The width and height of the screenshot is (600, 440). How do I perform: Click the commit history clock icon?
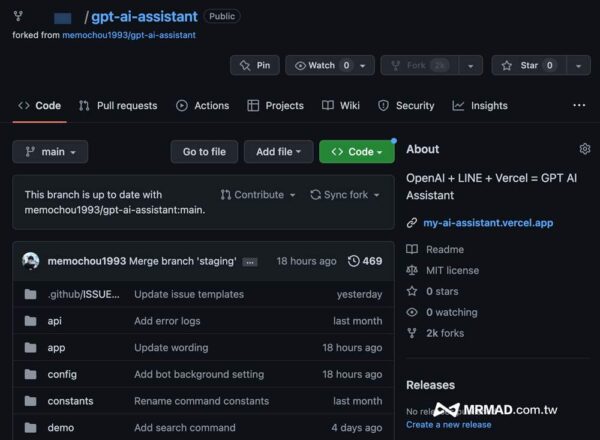coord(353,261)
